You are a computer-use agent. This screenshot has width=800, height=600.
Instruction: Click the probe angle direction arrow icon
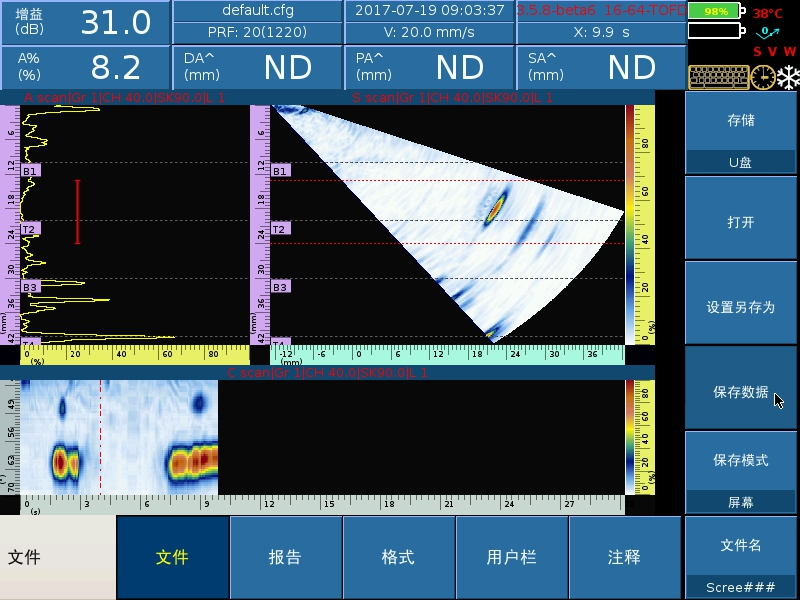click(766, 33)
